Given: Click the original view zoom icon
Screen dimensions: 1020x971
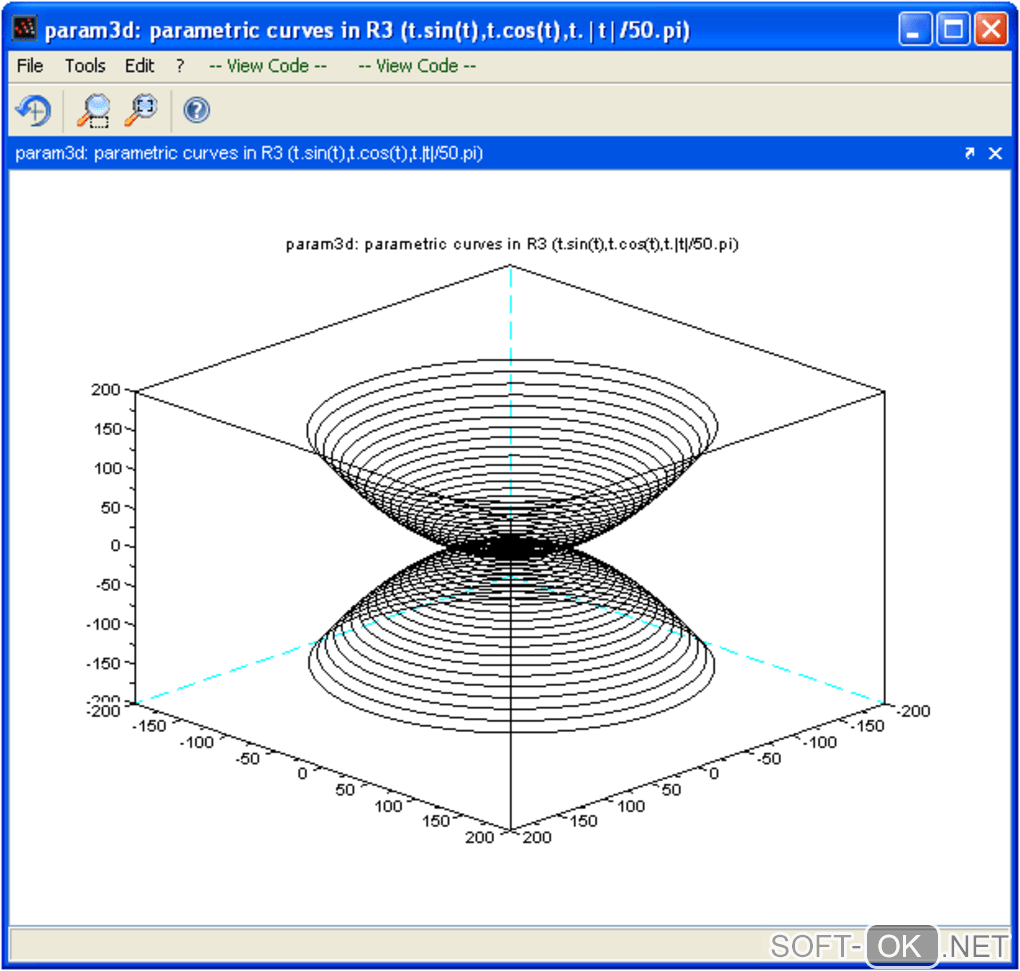Looking at the screenshot, I should tap(141, 110).
